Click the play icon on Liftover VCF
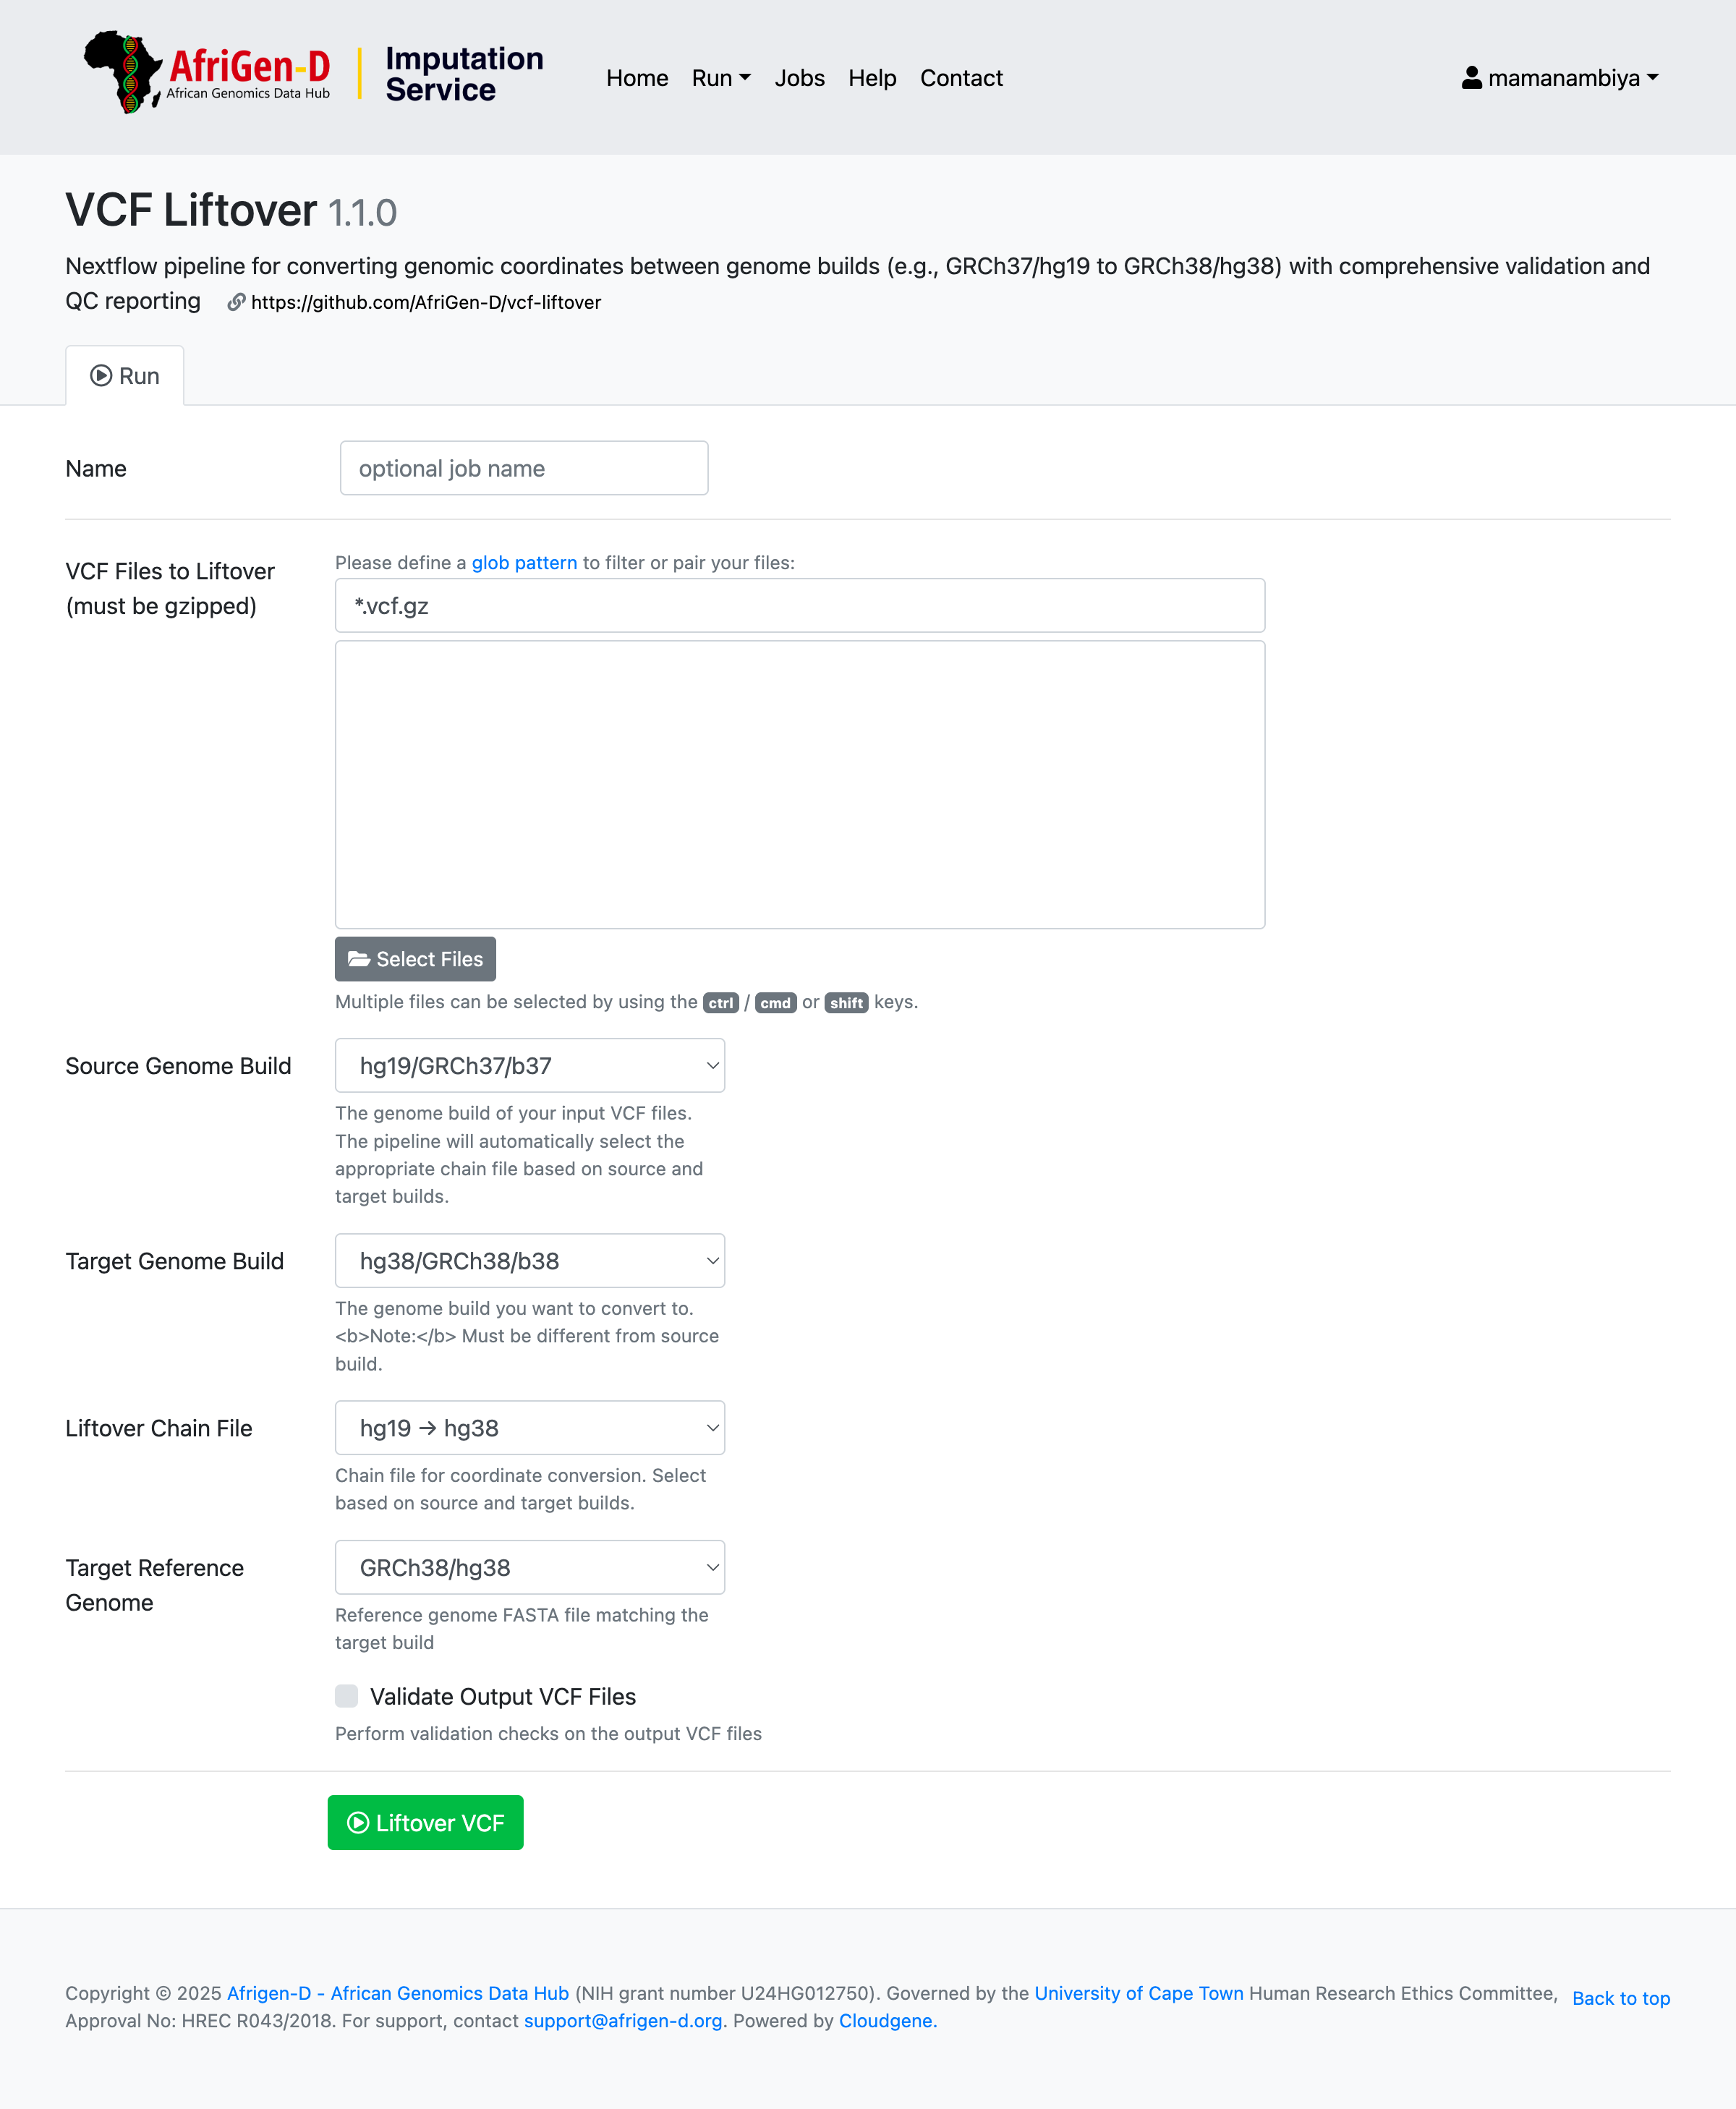This screenshot has width=1736, height=2109. tap(358, 1823)
